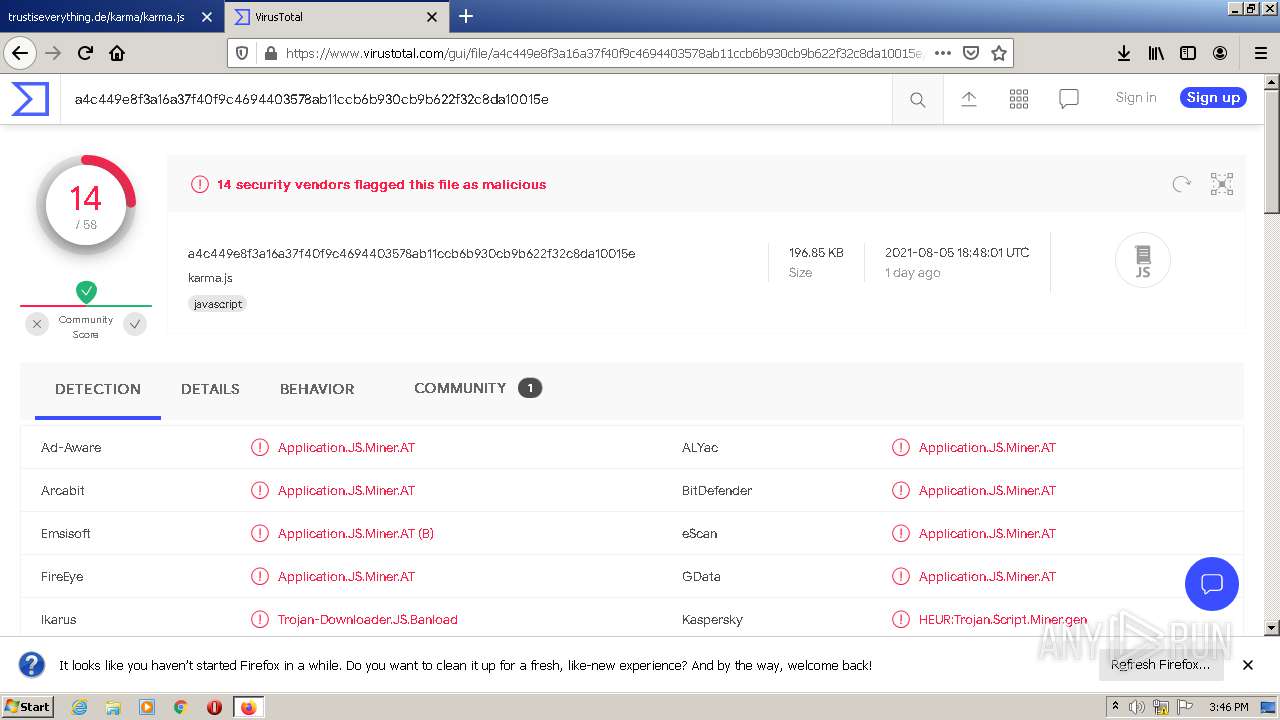Click the Sign up button
1280x720 pixels.
1213,97
